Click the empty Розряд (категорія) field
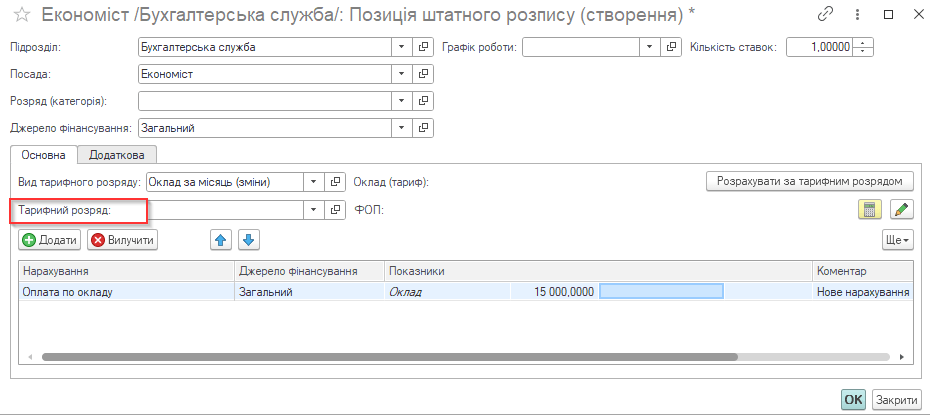Screen dimensions: 930x415 (265, 101)
